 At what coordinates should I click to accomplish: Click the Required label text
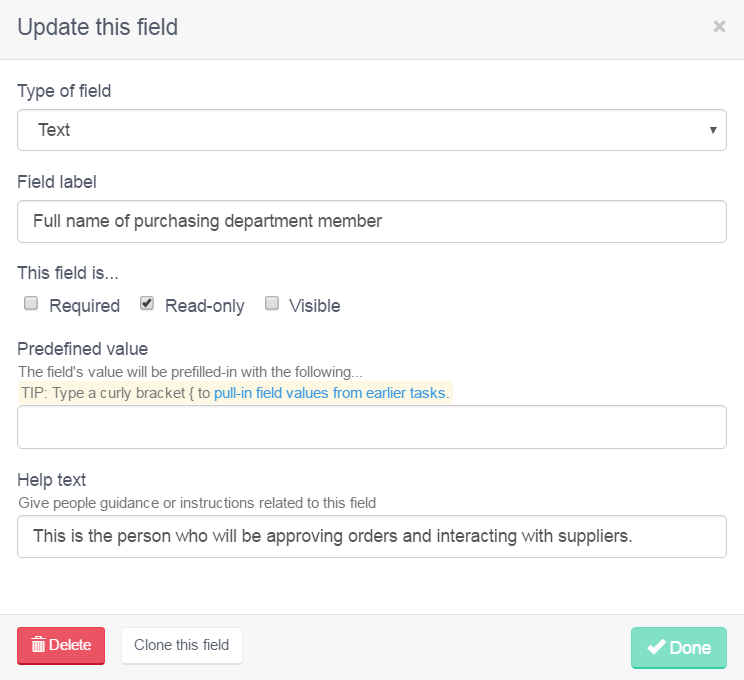tap(84, 306)
